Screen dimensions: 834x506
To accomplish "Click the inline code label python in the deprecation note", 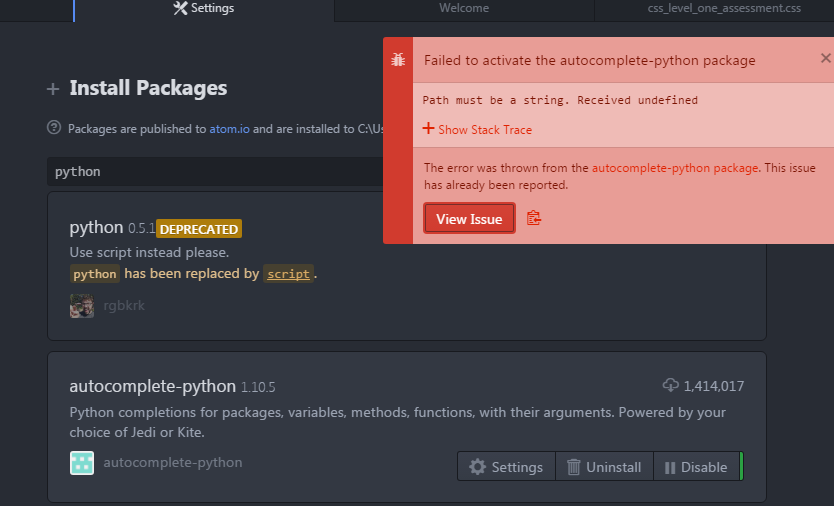I will pos(95,274).
